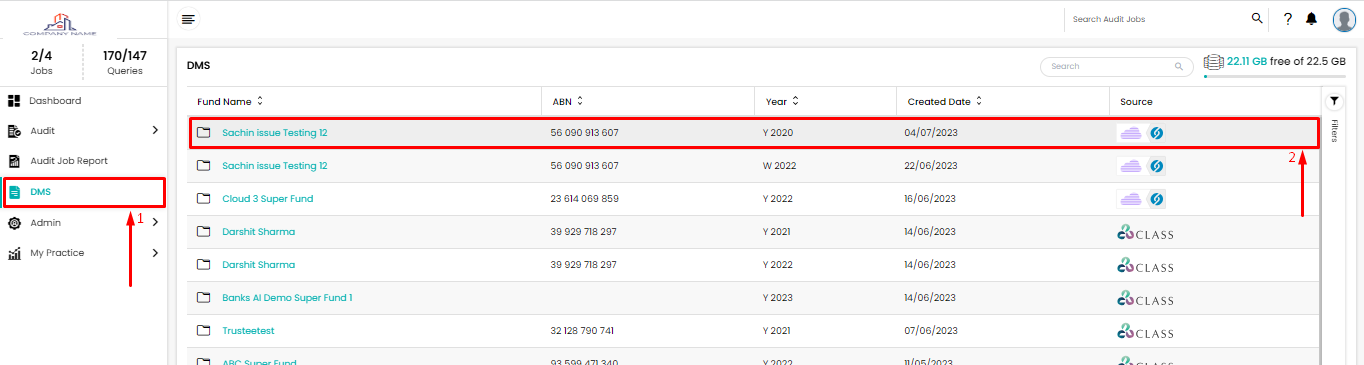
Task: Click folder icon of W 2022 Sachin row
Action: point(204,166)
